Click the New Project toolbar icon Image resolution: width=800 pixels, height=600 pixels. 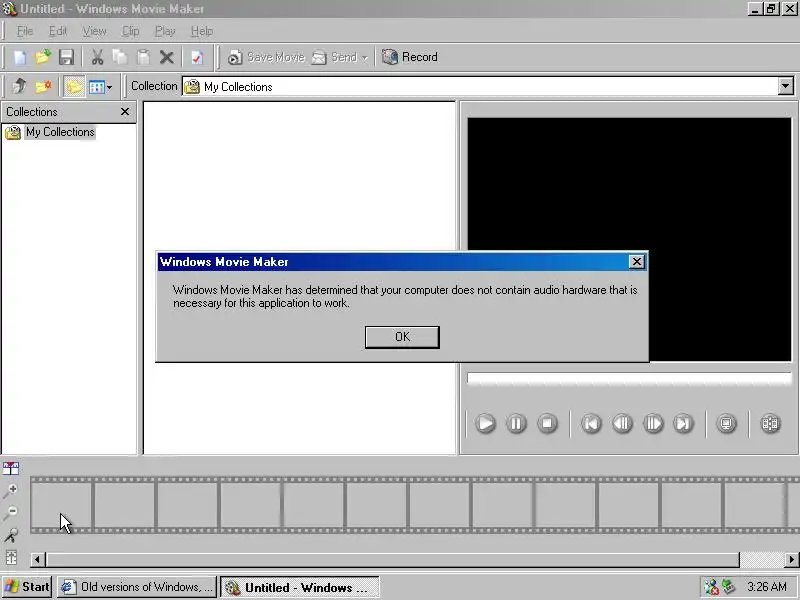(19, 57)
